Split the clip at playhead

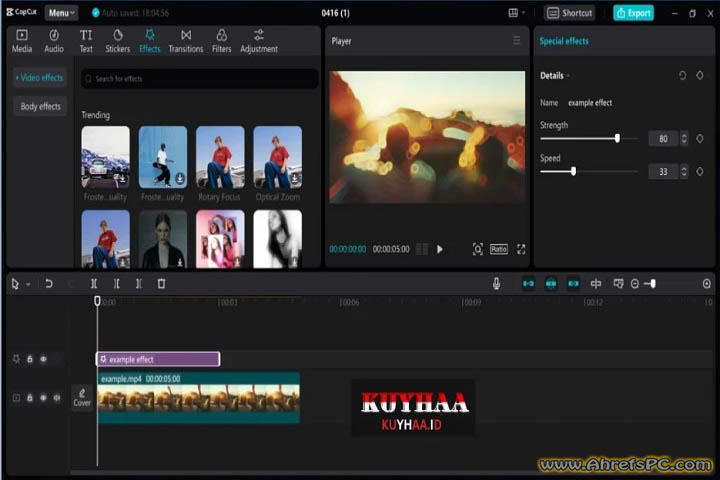(x=94, y=283)
